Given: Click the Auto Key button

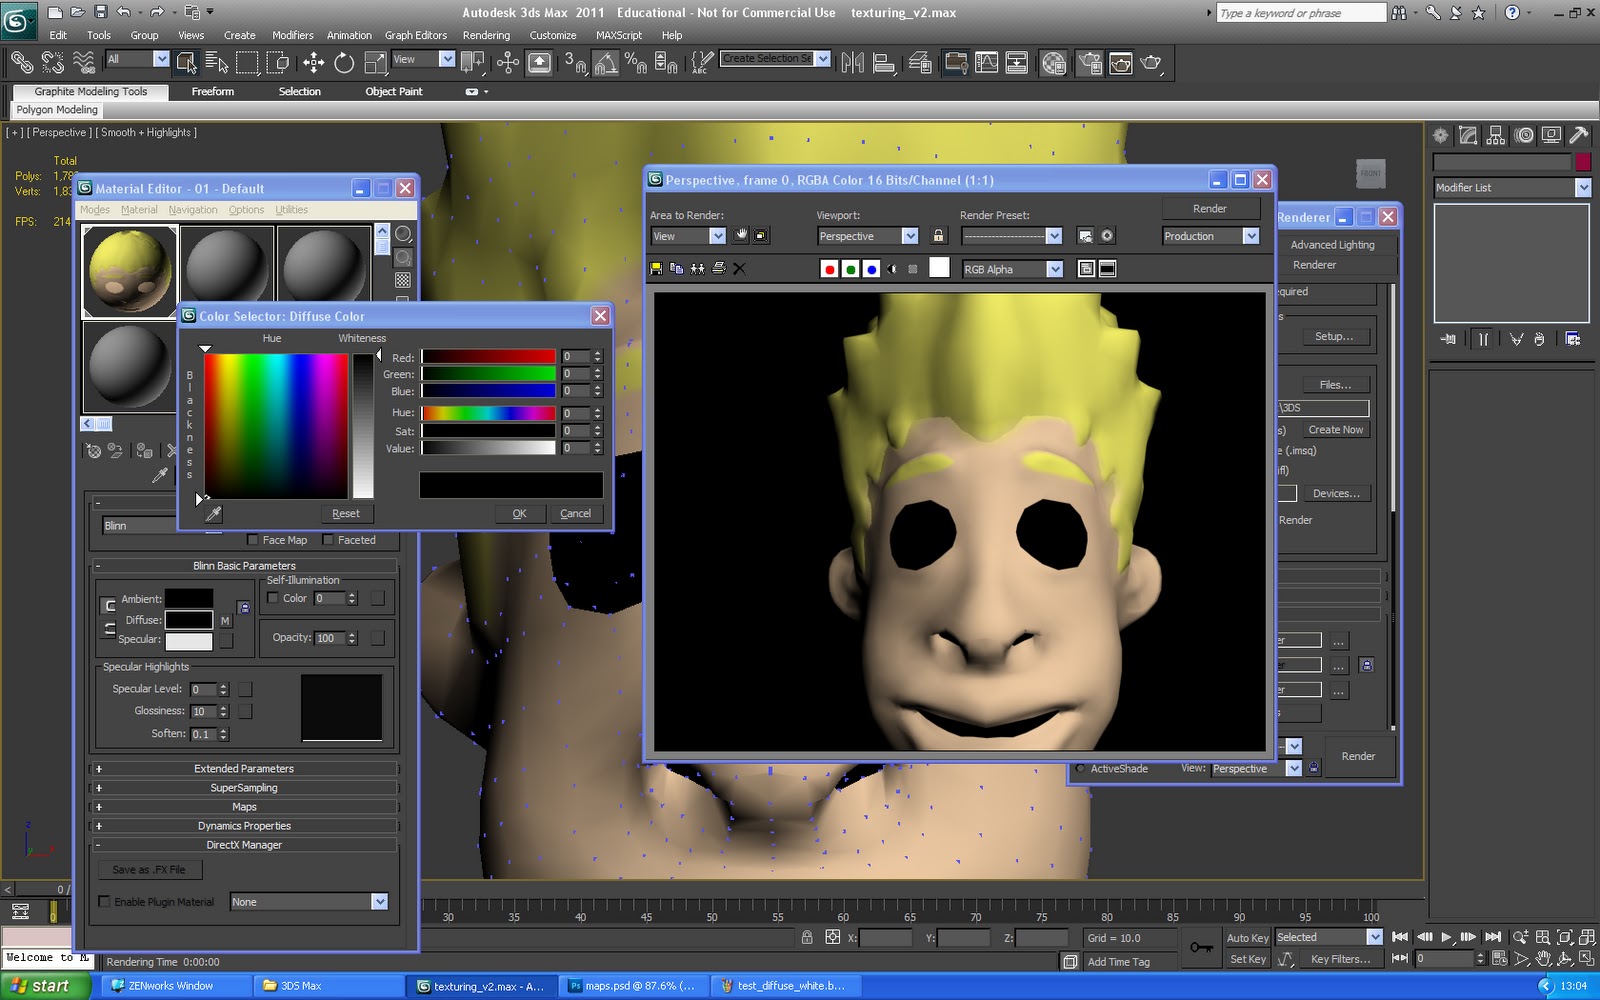Looking at the screenshot, I should [1248, 938].
